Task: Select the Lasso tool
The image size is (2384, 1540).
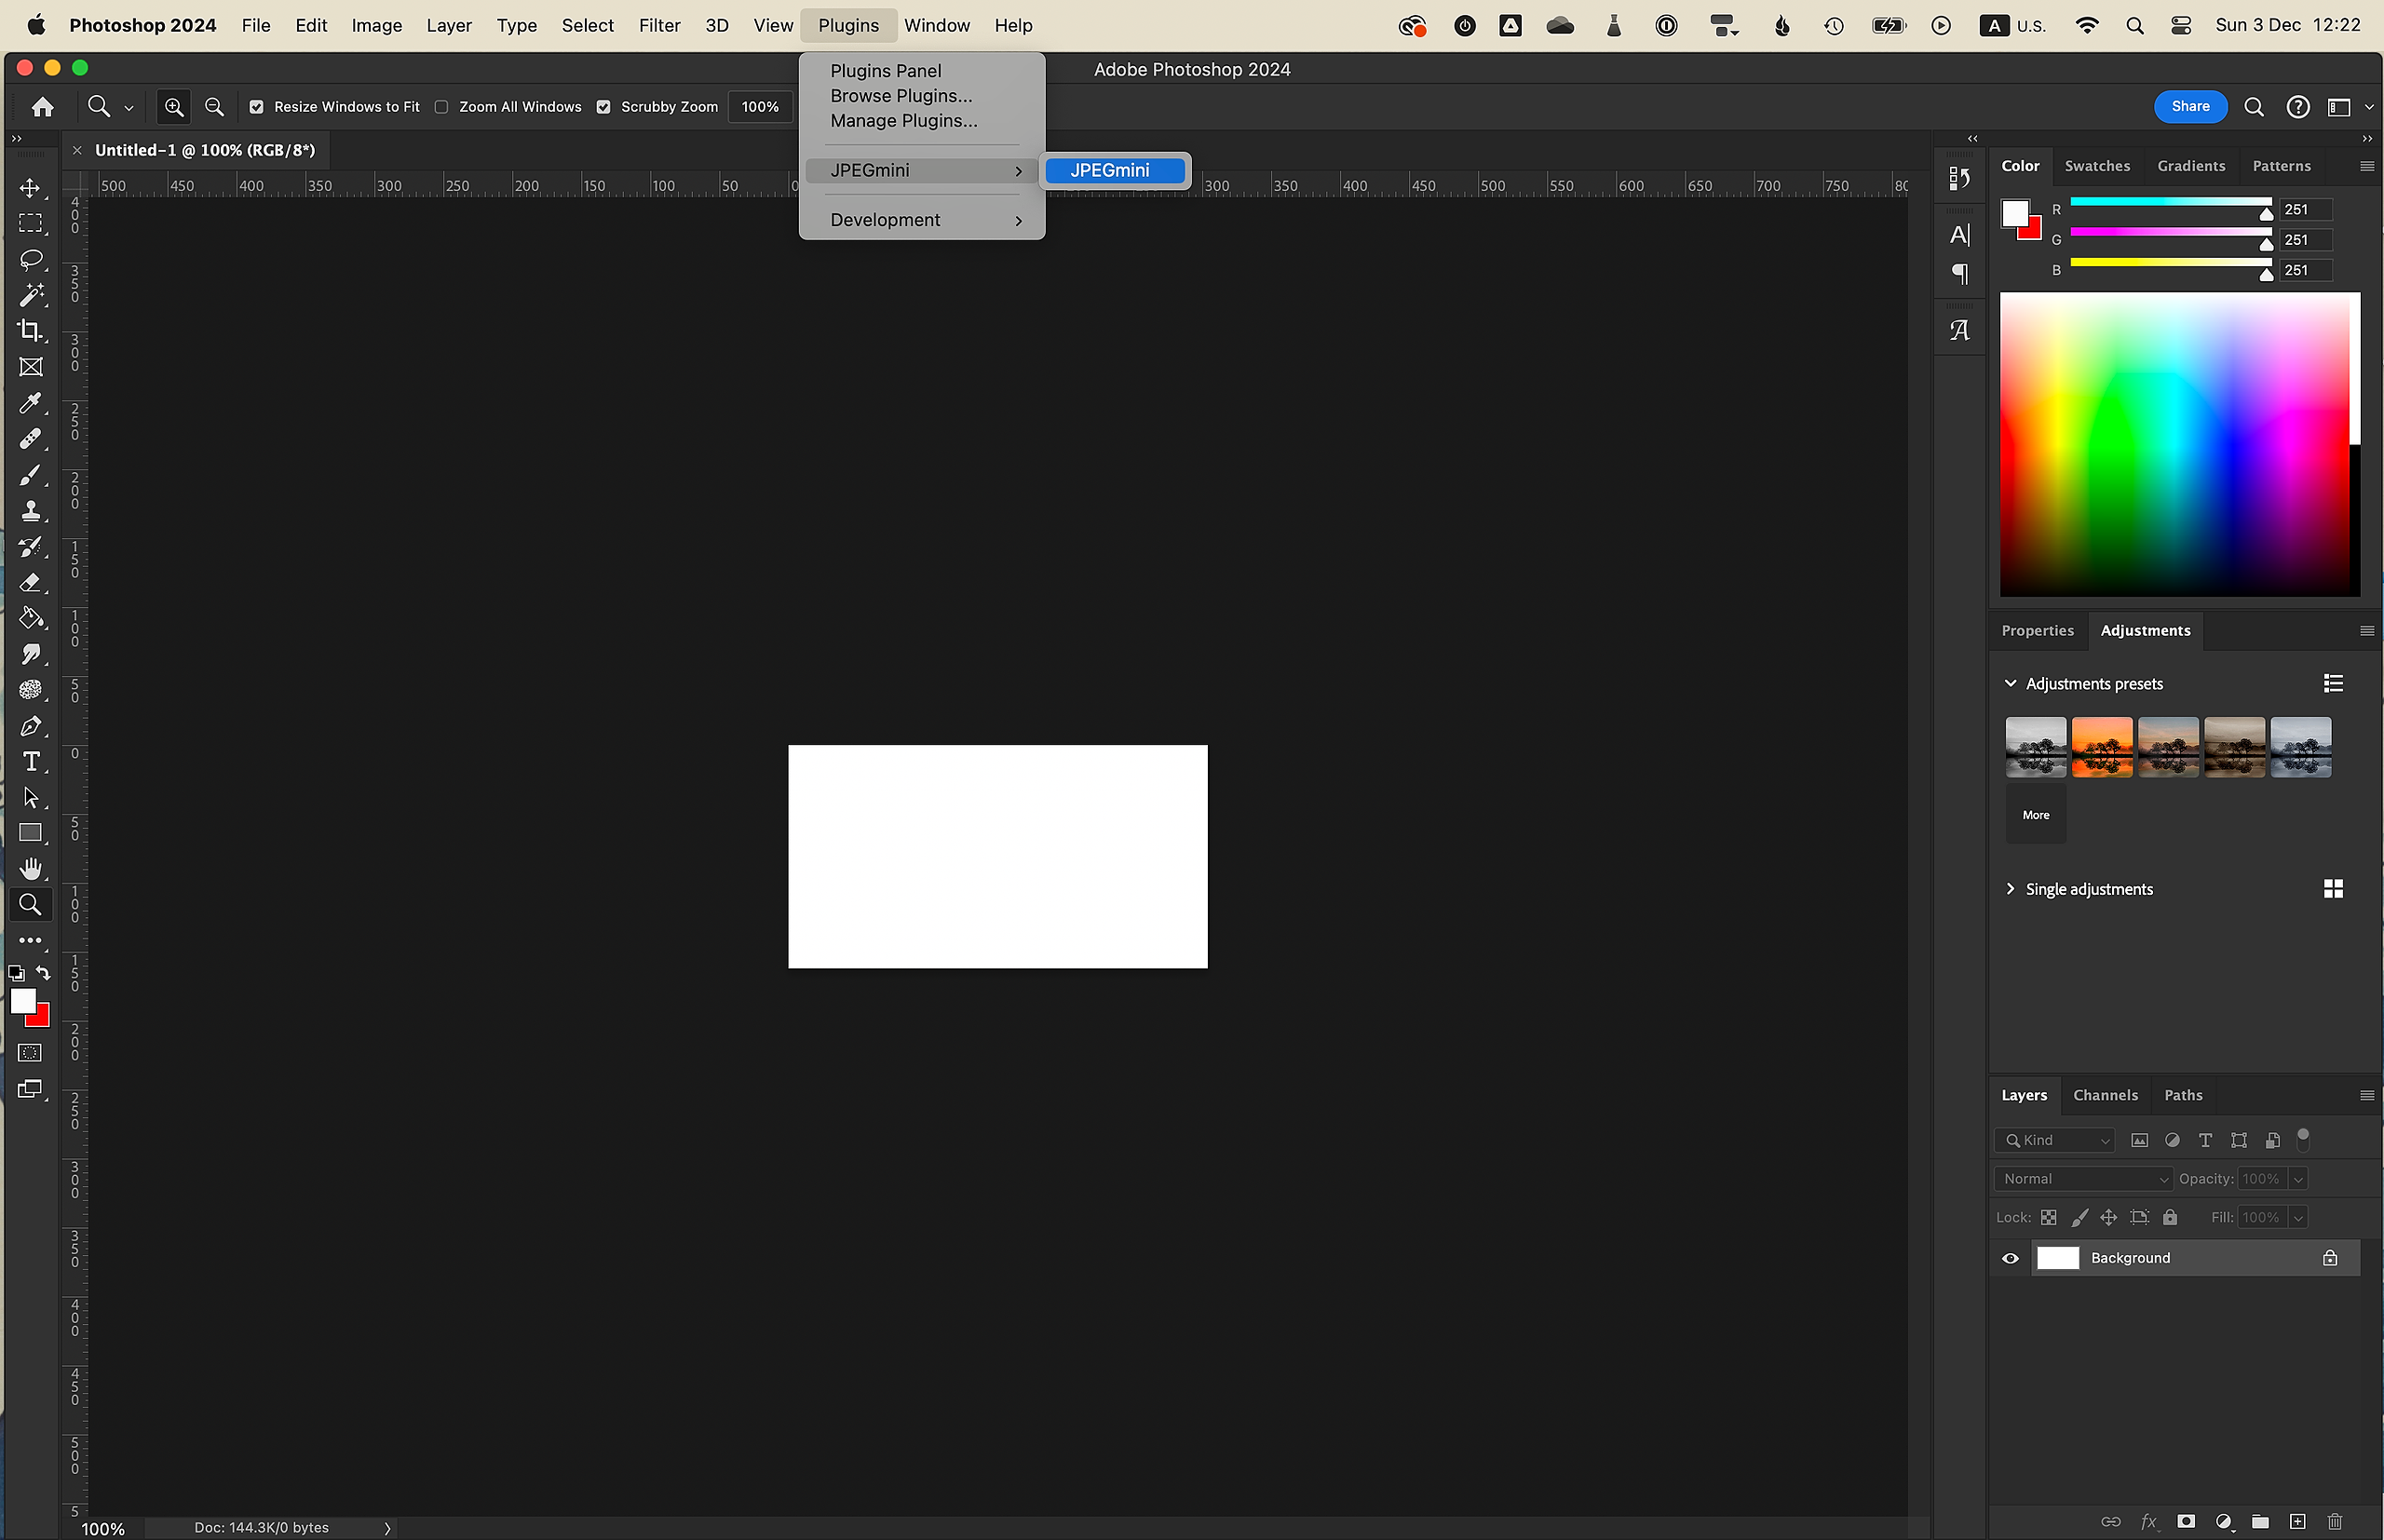Action: pyautogui.click(x=30, y=259)
